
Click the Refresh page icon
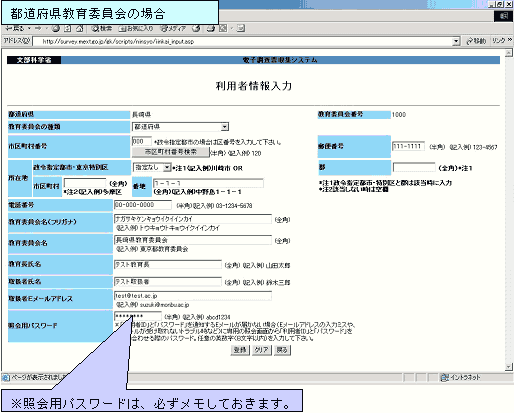pyautogui.click(x=67, y=29)
